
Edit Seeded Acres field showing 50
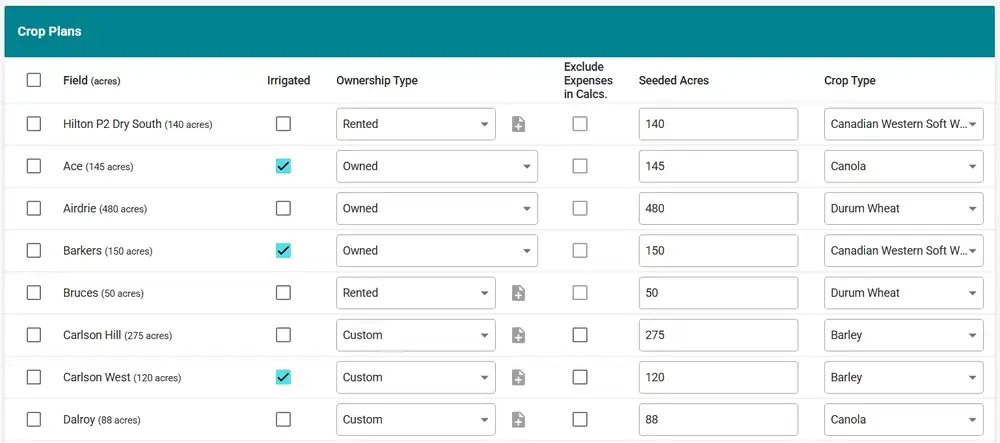718,293
